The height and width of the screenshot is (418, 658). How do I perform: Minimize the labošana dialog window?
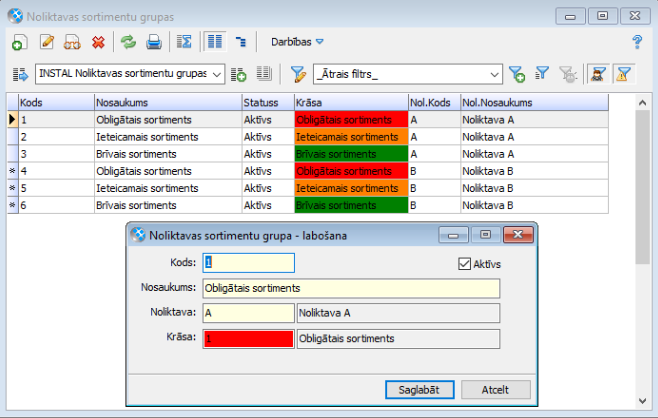pyautogui.click(x=453, y=235)
